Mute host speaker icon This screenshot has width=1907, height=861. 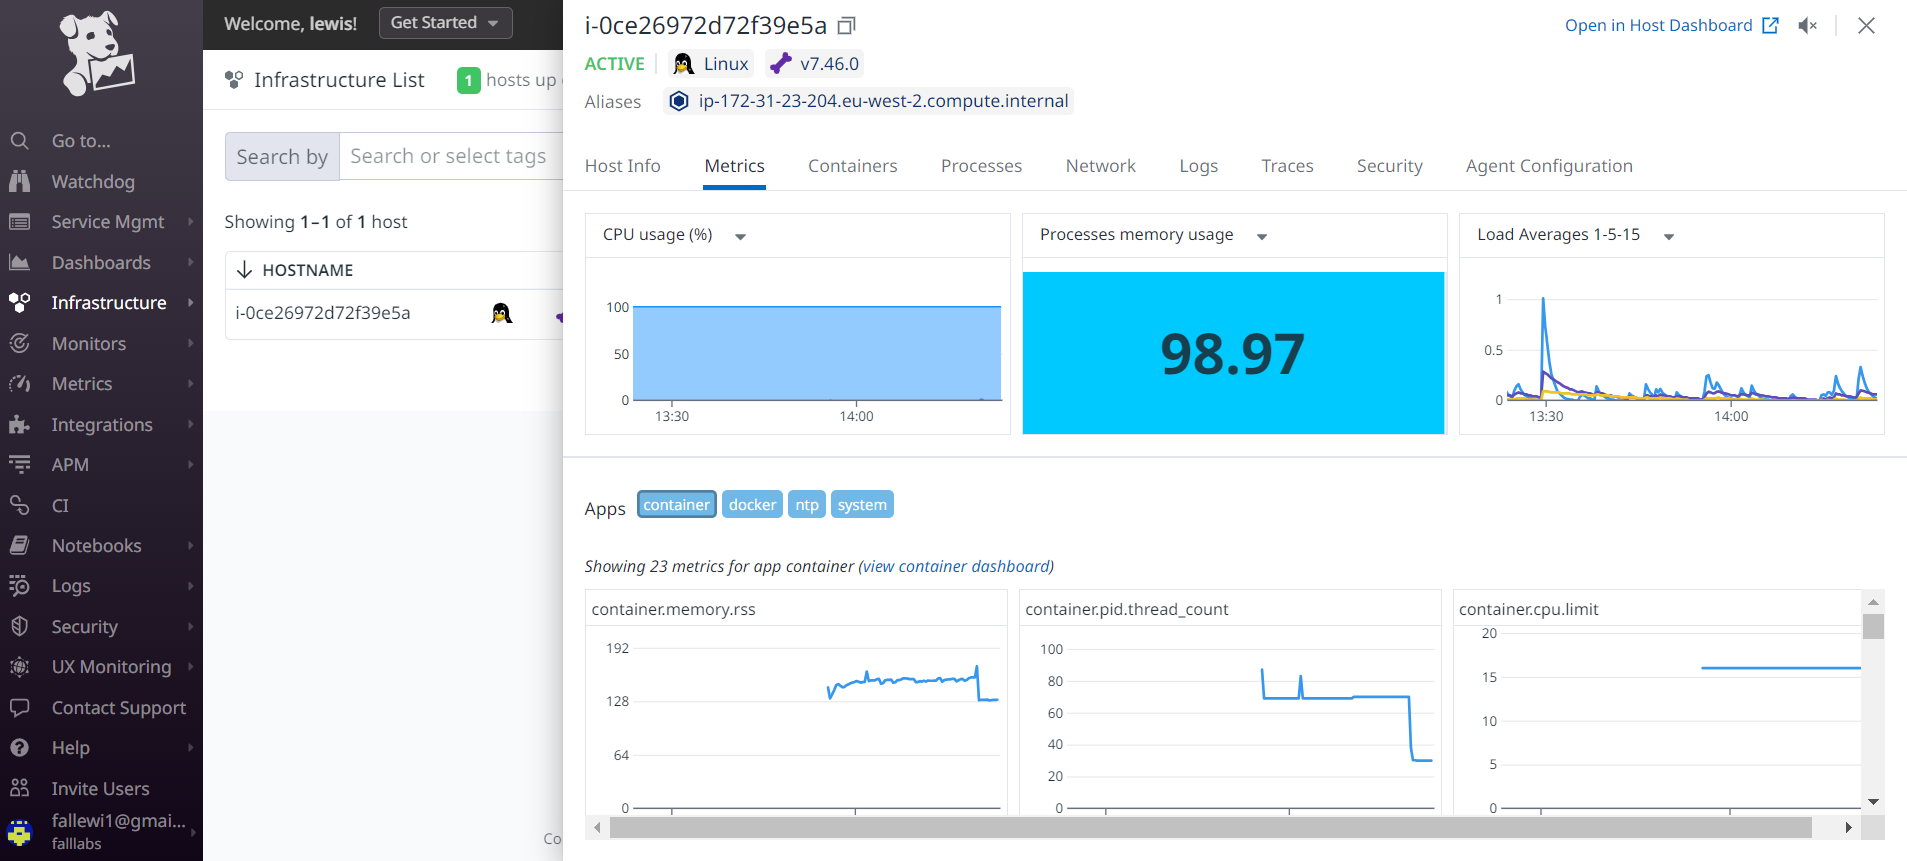pyautogui.click(x=1807, y=26)
